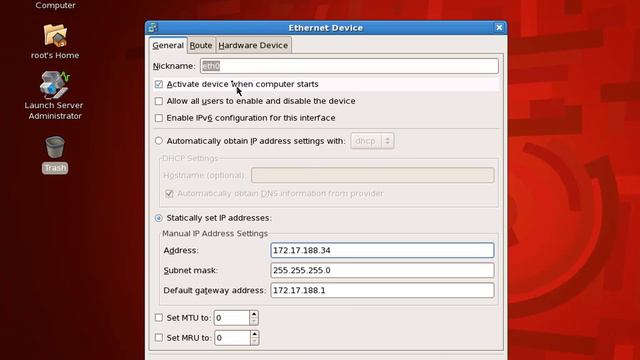Click the Subnet mask field
Viewport: 640px width, 360px height.
click(382, 270)
